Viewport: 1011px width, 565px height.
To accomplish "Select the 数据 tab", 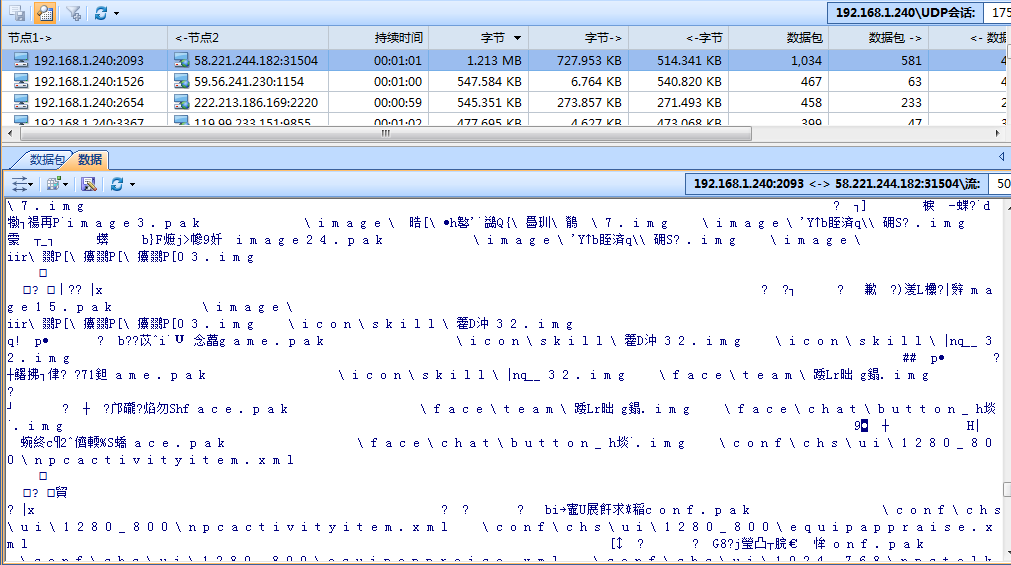I will tap(90, 159).
